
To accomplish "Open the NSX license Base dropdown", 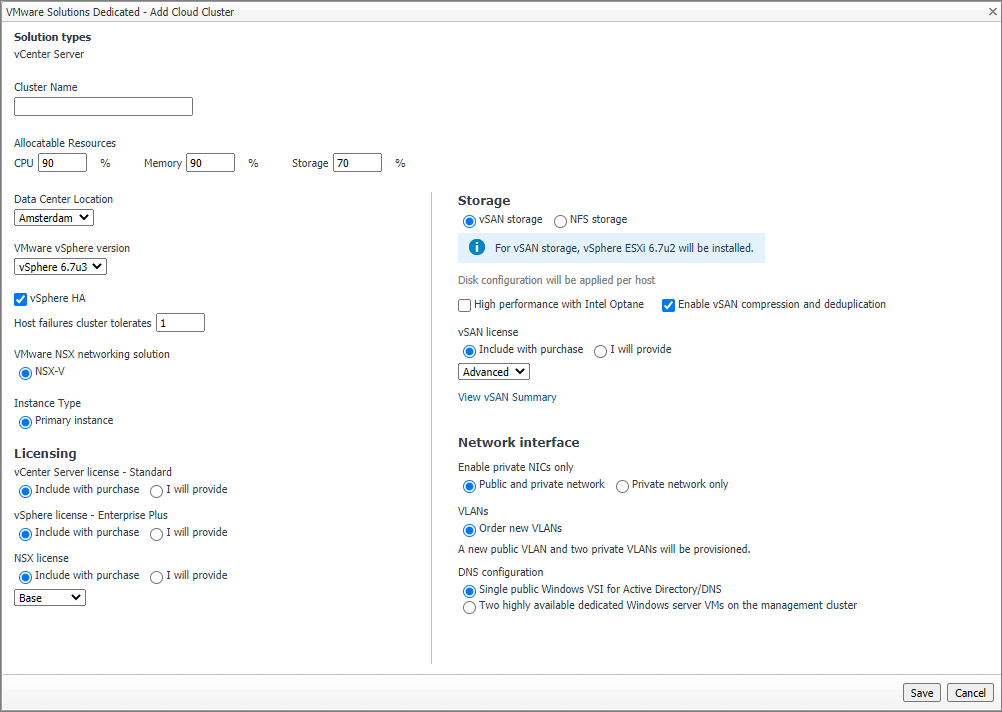I will tap(50, 598).
